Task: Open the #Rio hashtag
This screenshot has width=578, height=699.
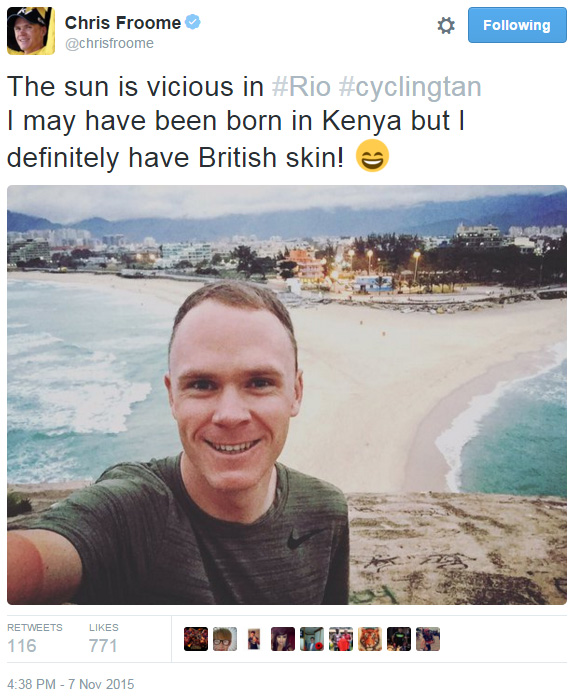Action: (x=301, y=86)
